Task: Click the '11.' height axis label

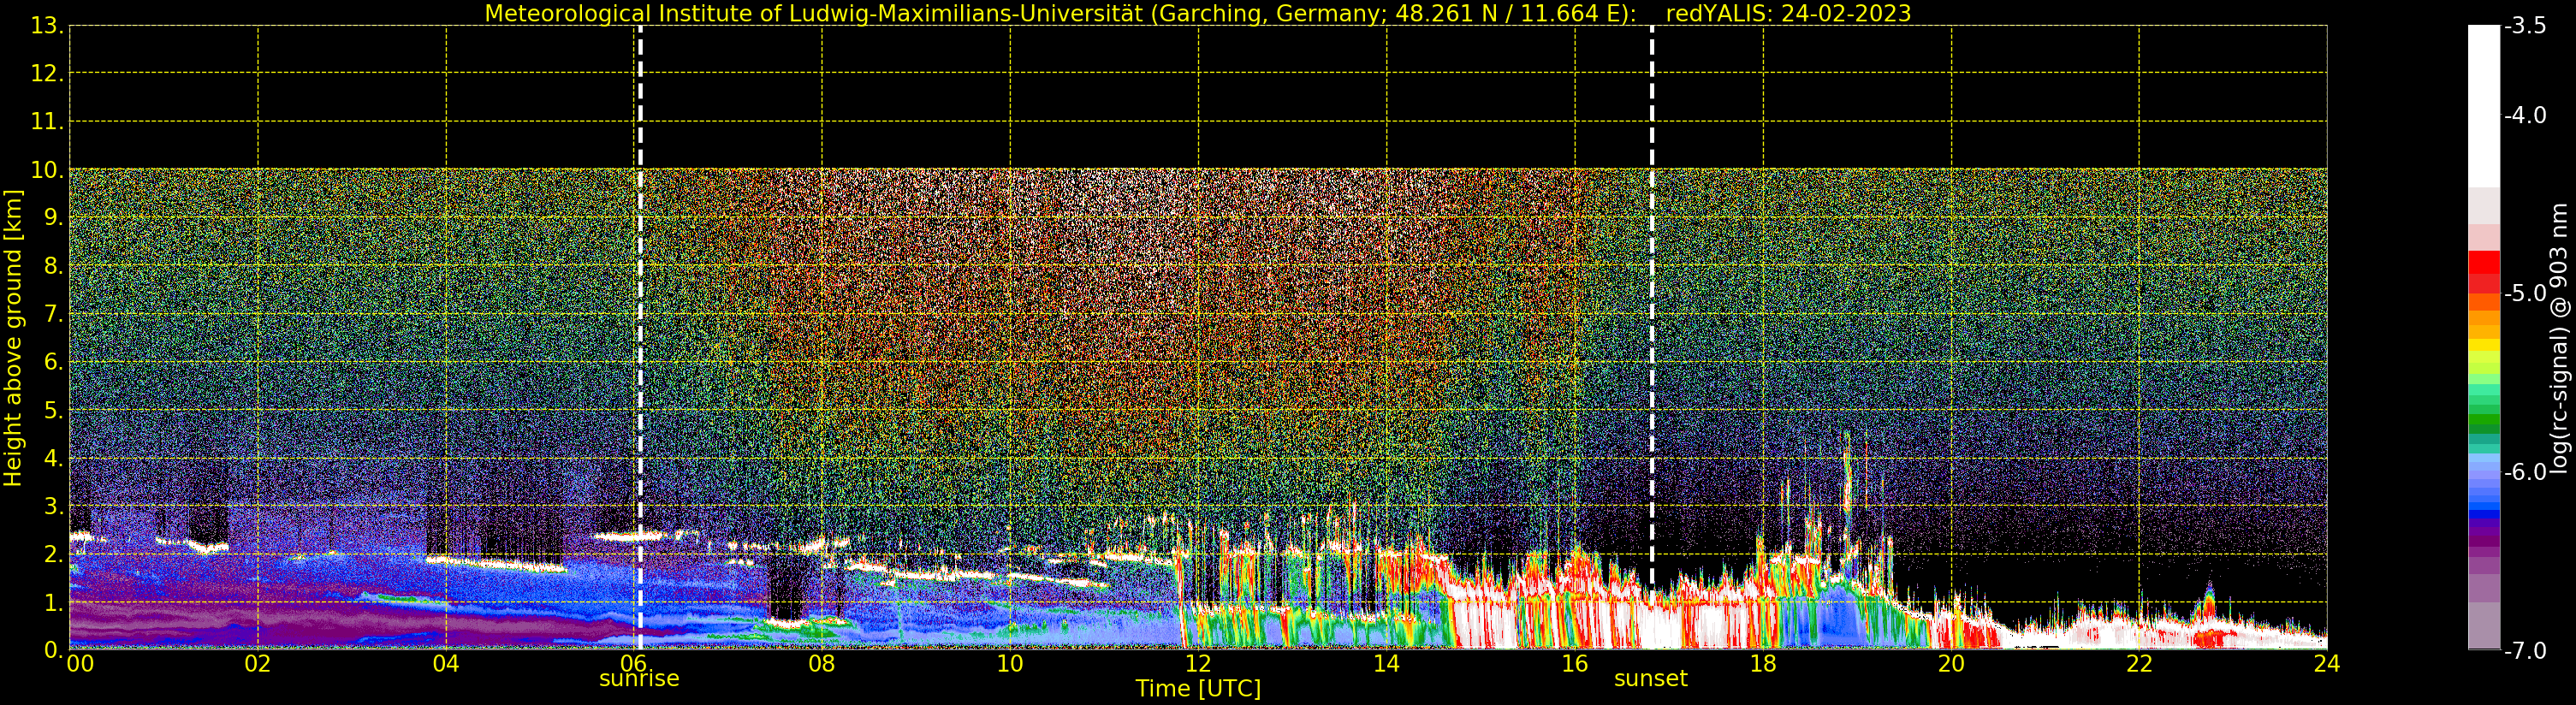Action: pos(47,122)
